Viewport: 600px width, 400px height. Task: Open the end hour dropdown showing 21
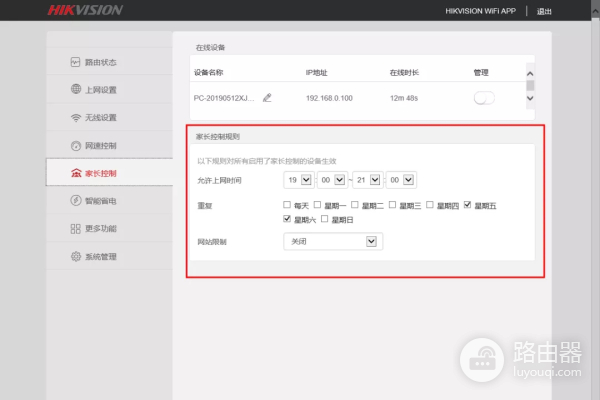[374, 180]
